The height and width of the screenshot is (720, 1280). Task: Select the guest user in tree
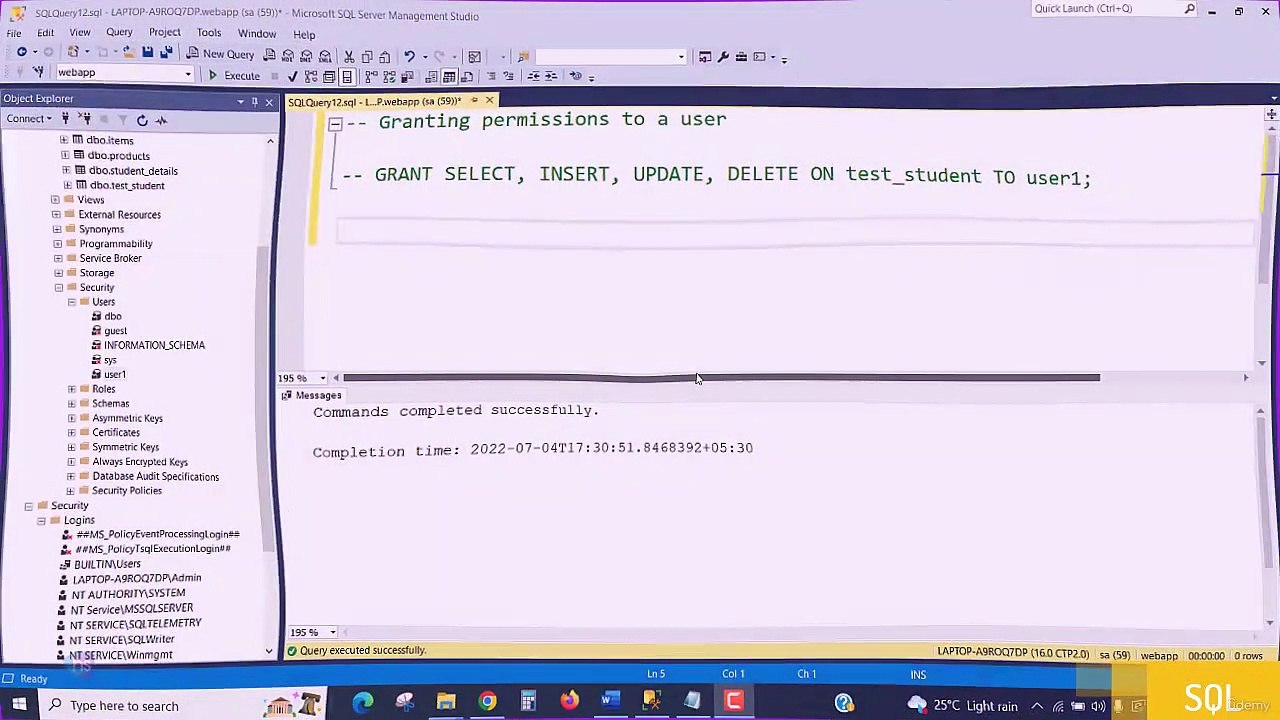115,331
